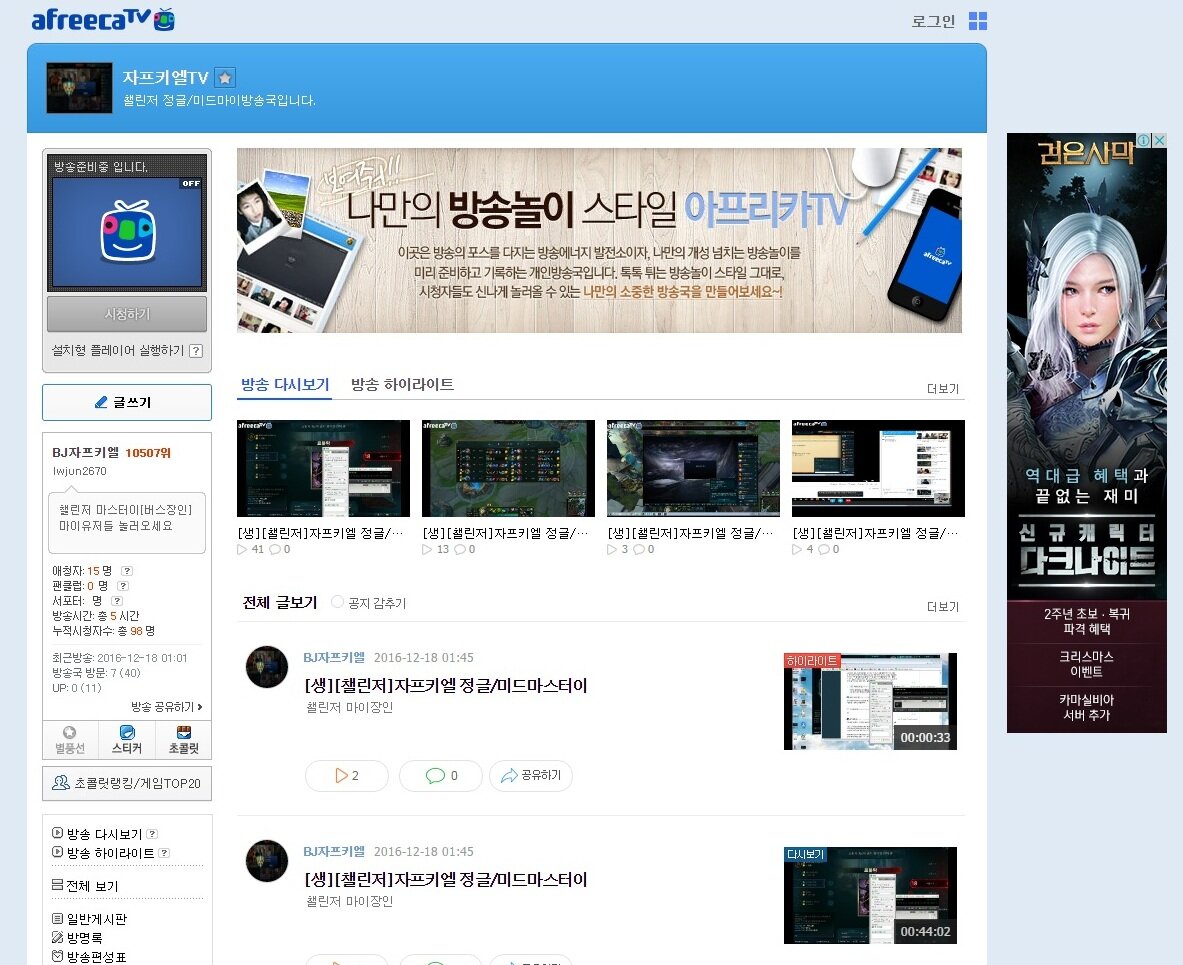
Task: Open help icon beside sidebar 방송 다시보기
Action: click(152, 834)
